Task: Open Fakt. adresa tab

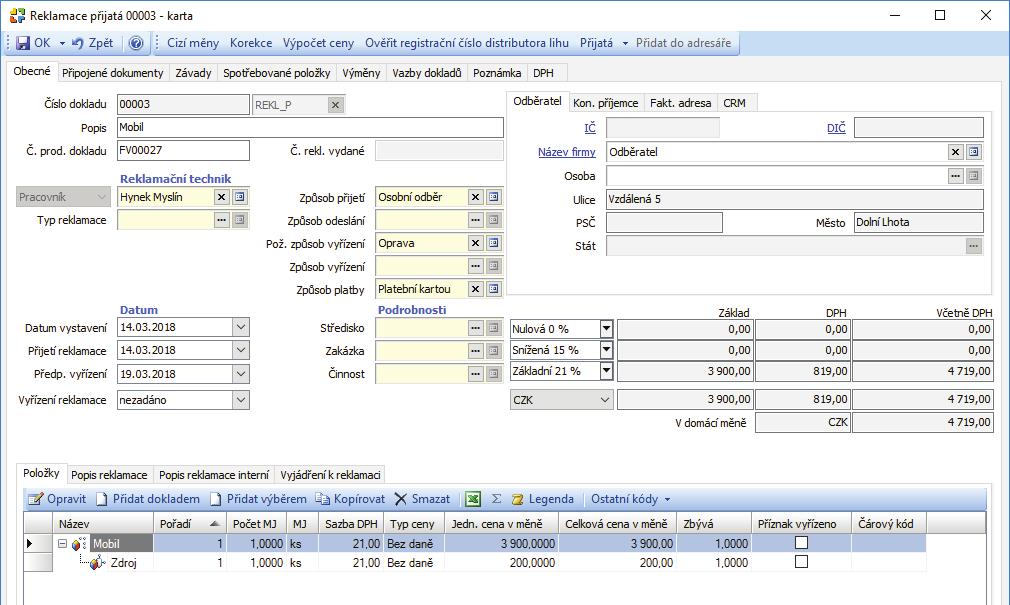Action: [x=681, y=103]
